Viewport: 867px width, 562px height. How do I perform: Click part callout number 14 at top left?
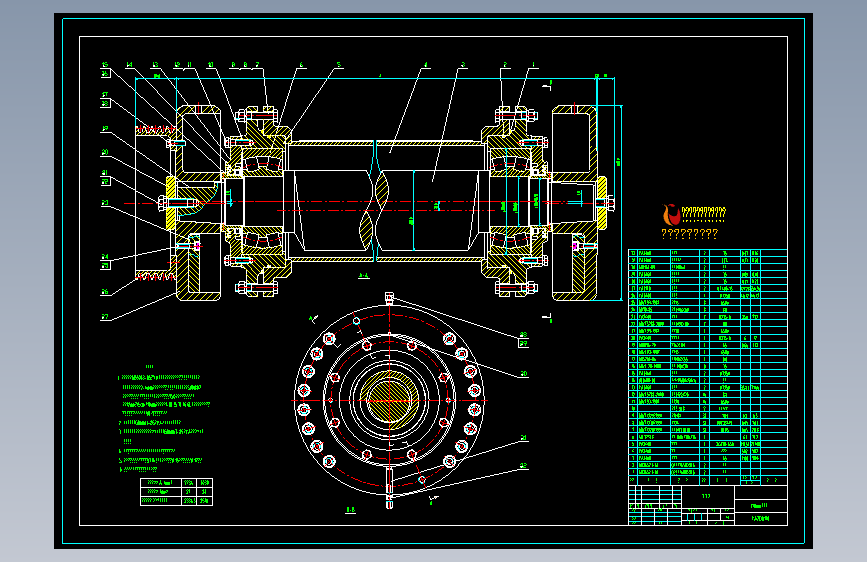129,65
